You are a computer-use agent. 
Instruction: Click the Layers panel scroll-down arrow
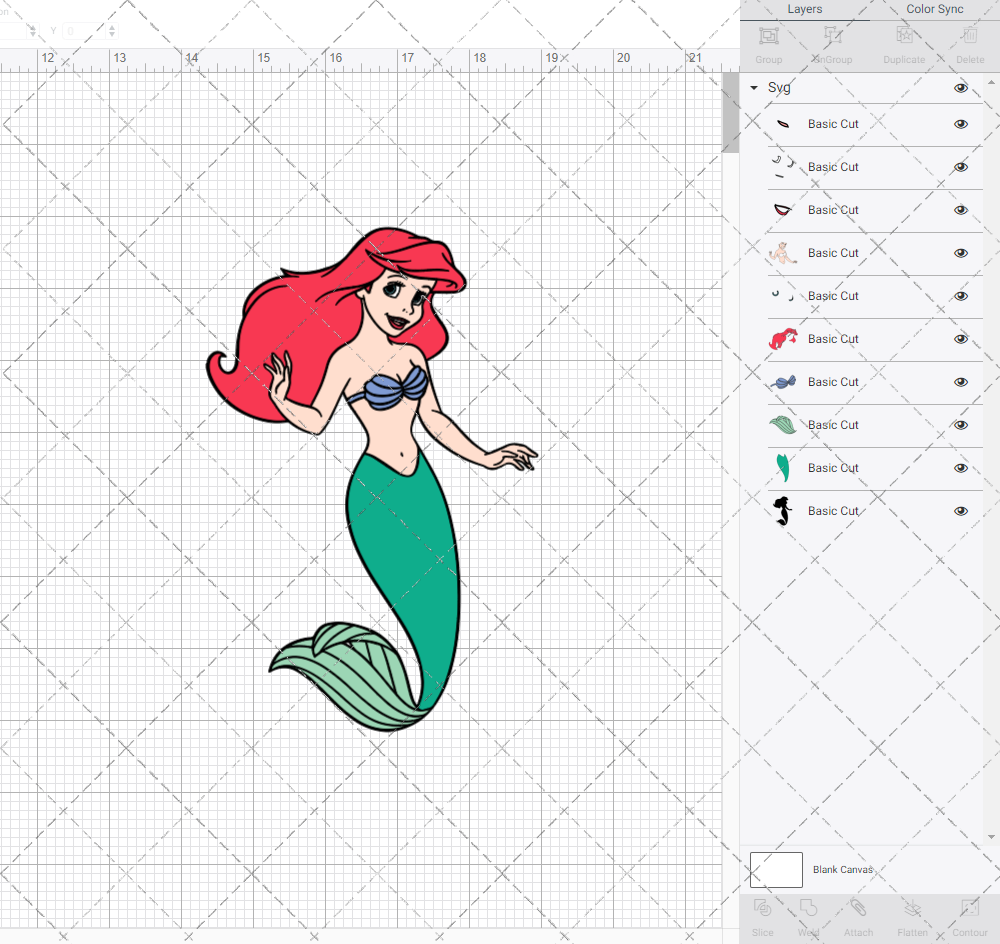tap(990, 837)
